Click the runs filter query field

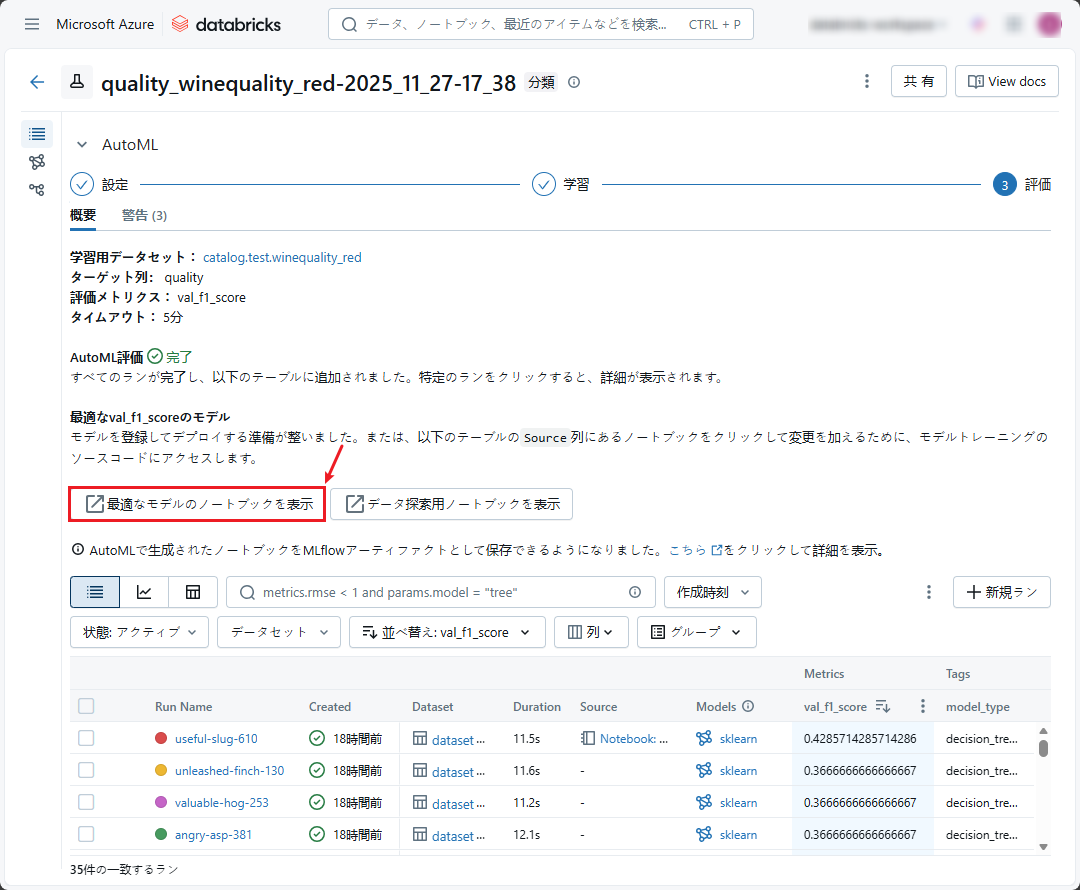click(x=441, y=592)
